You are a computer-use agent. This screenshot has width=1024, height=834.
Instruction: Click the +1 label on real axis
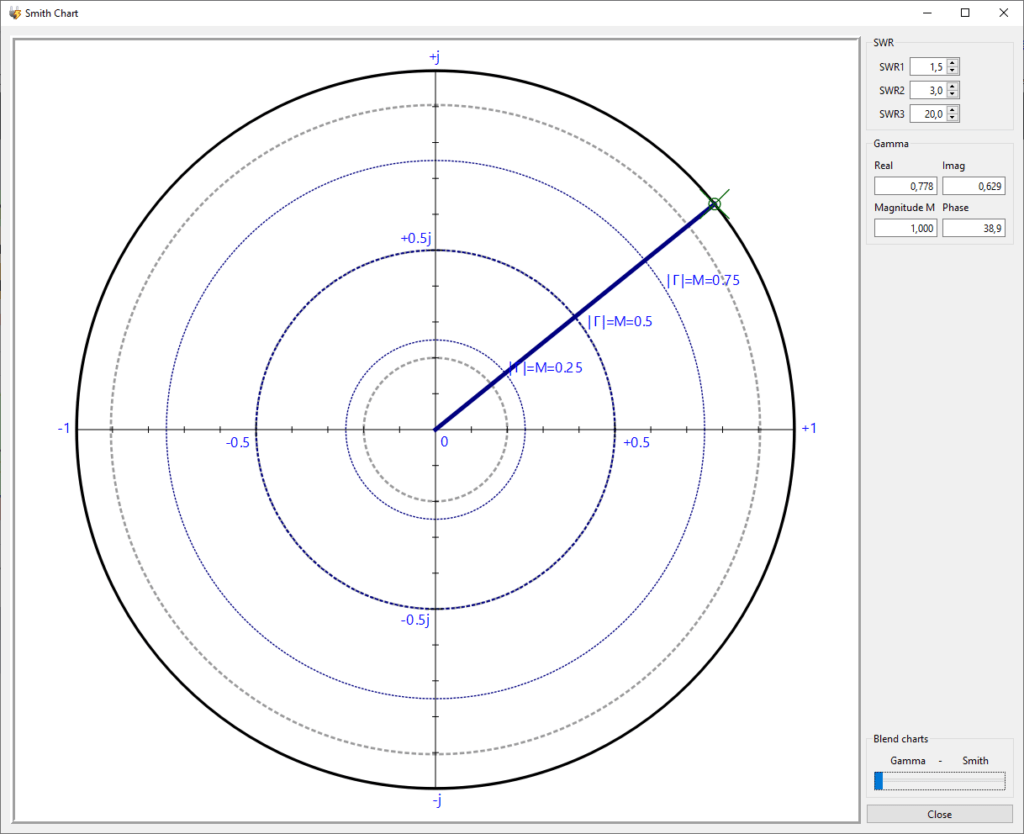tap(809, 428)
